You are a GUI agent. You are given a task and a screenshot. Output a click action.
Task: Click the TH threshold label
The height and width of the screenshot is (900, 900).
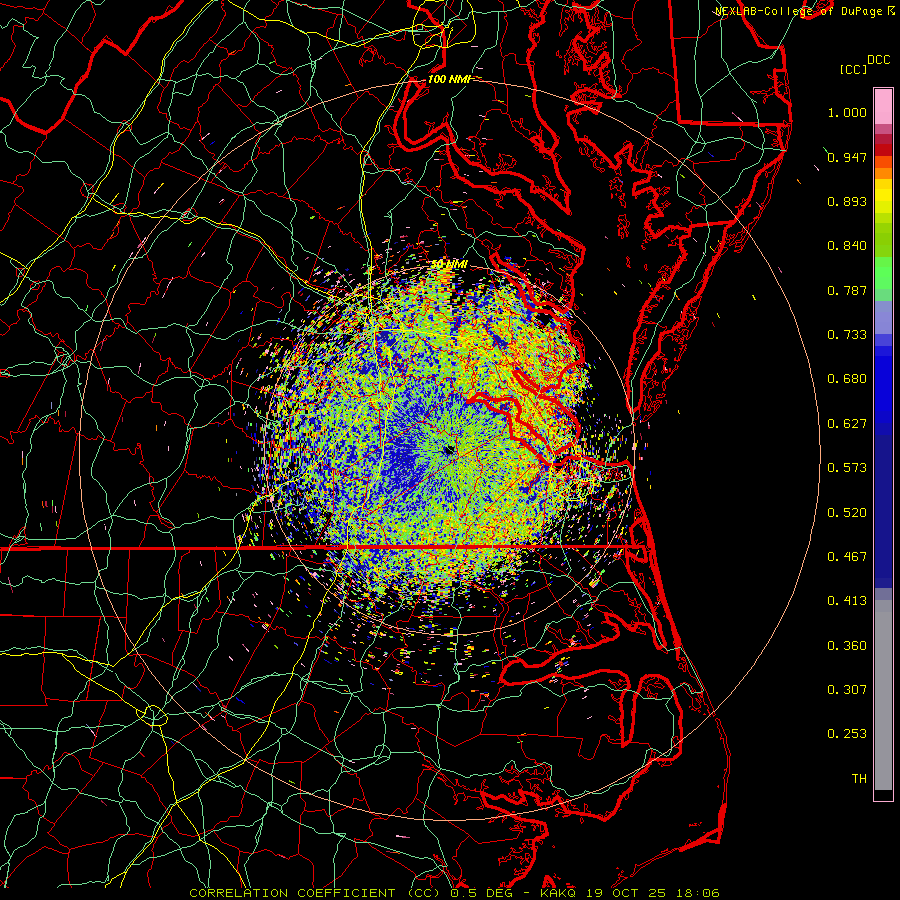[x=859, y=779]
